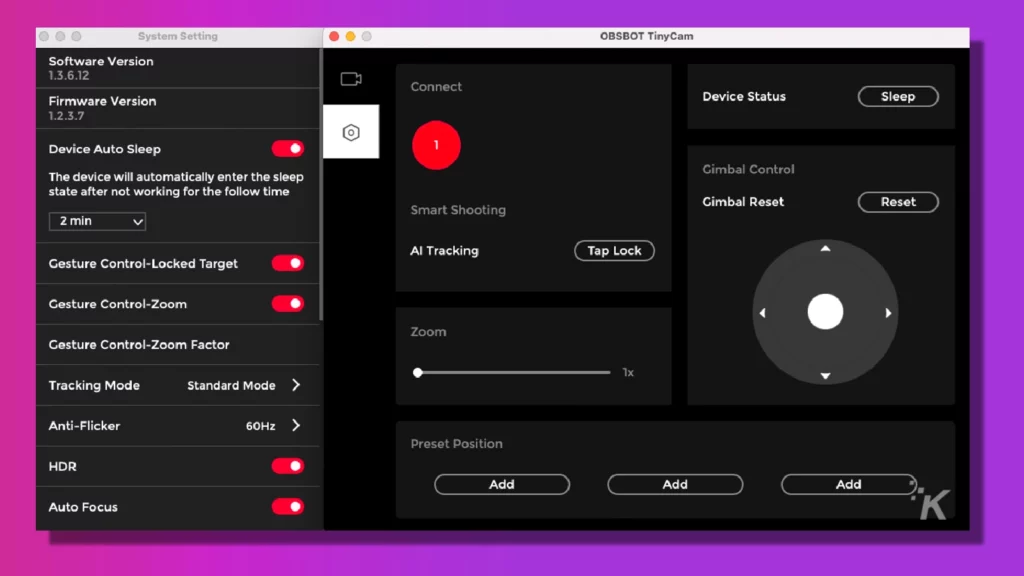
Task: Open the camera preview tab icon
Action: click(351, 79)
